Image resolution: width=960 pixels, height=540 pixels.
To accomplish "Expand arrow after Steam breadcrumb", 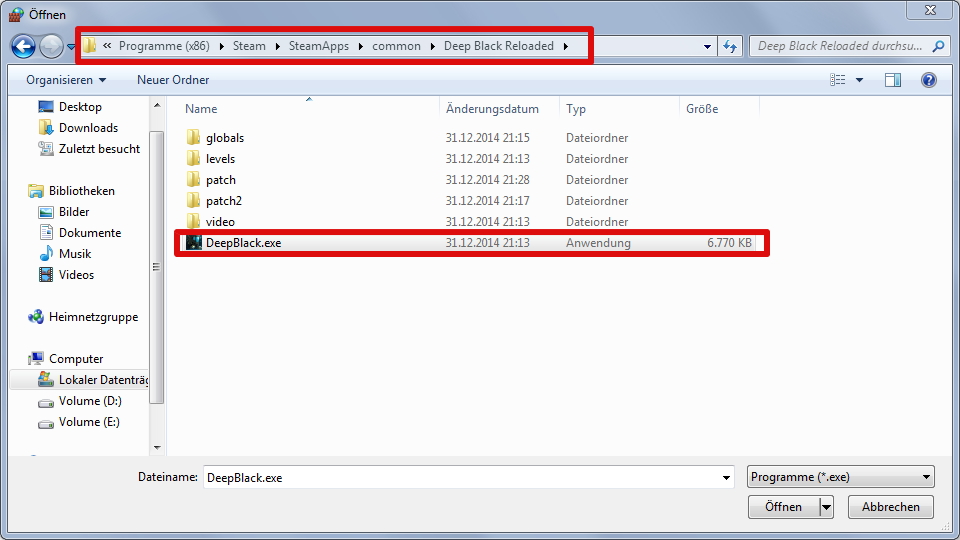I will pos(277,47).
